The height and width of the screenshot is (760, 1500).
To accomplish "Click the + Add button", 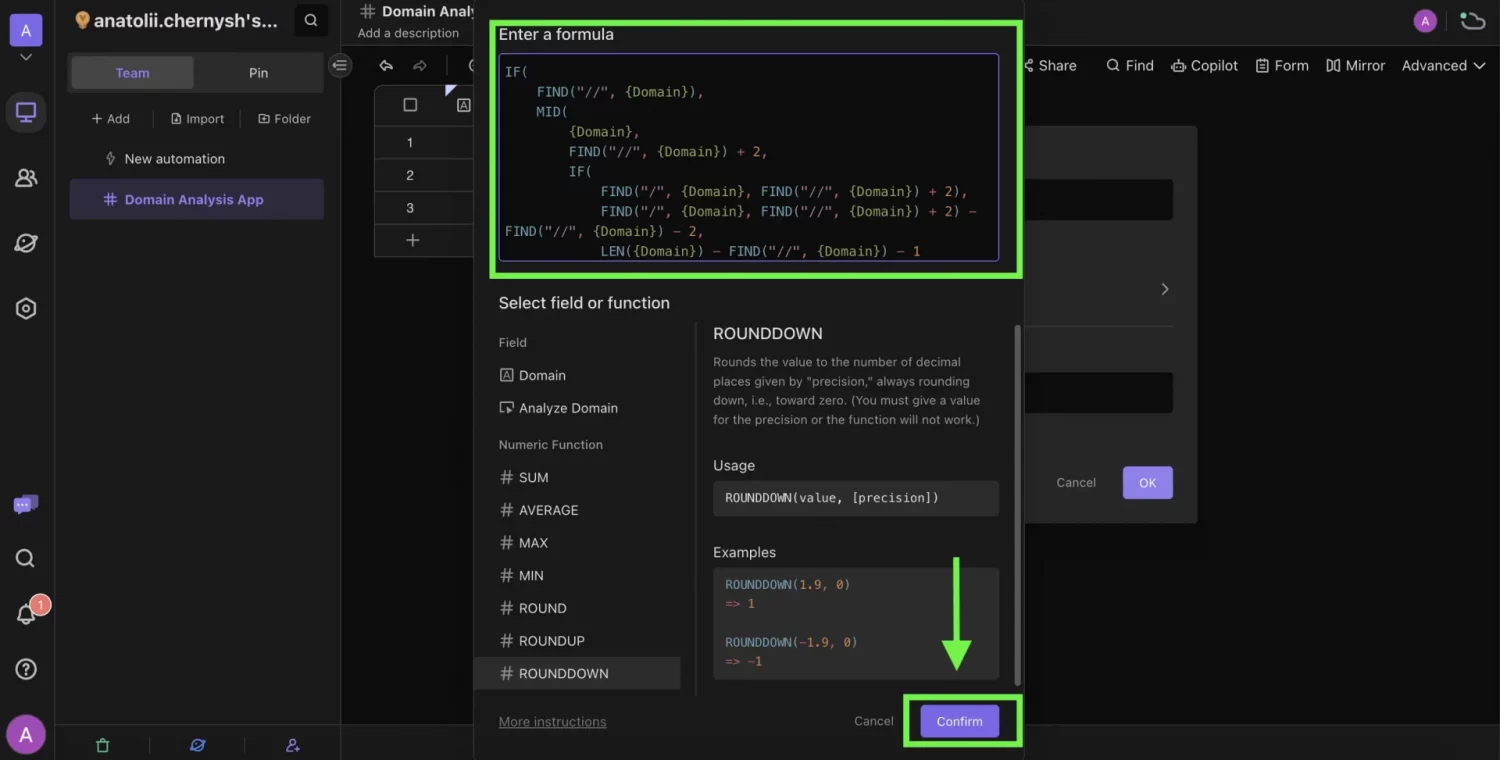I will pos(111,119).
